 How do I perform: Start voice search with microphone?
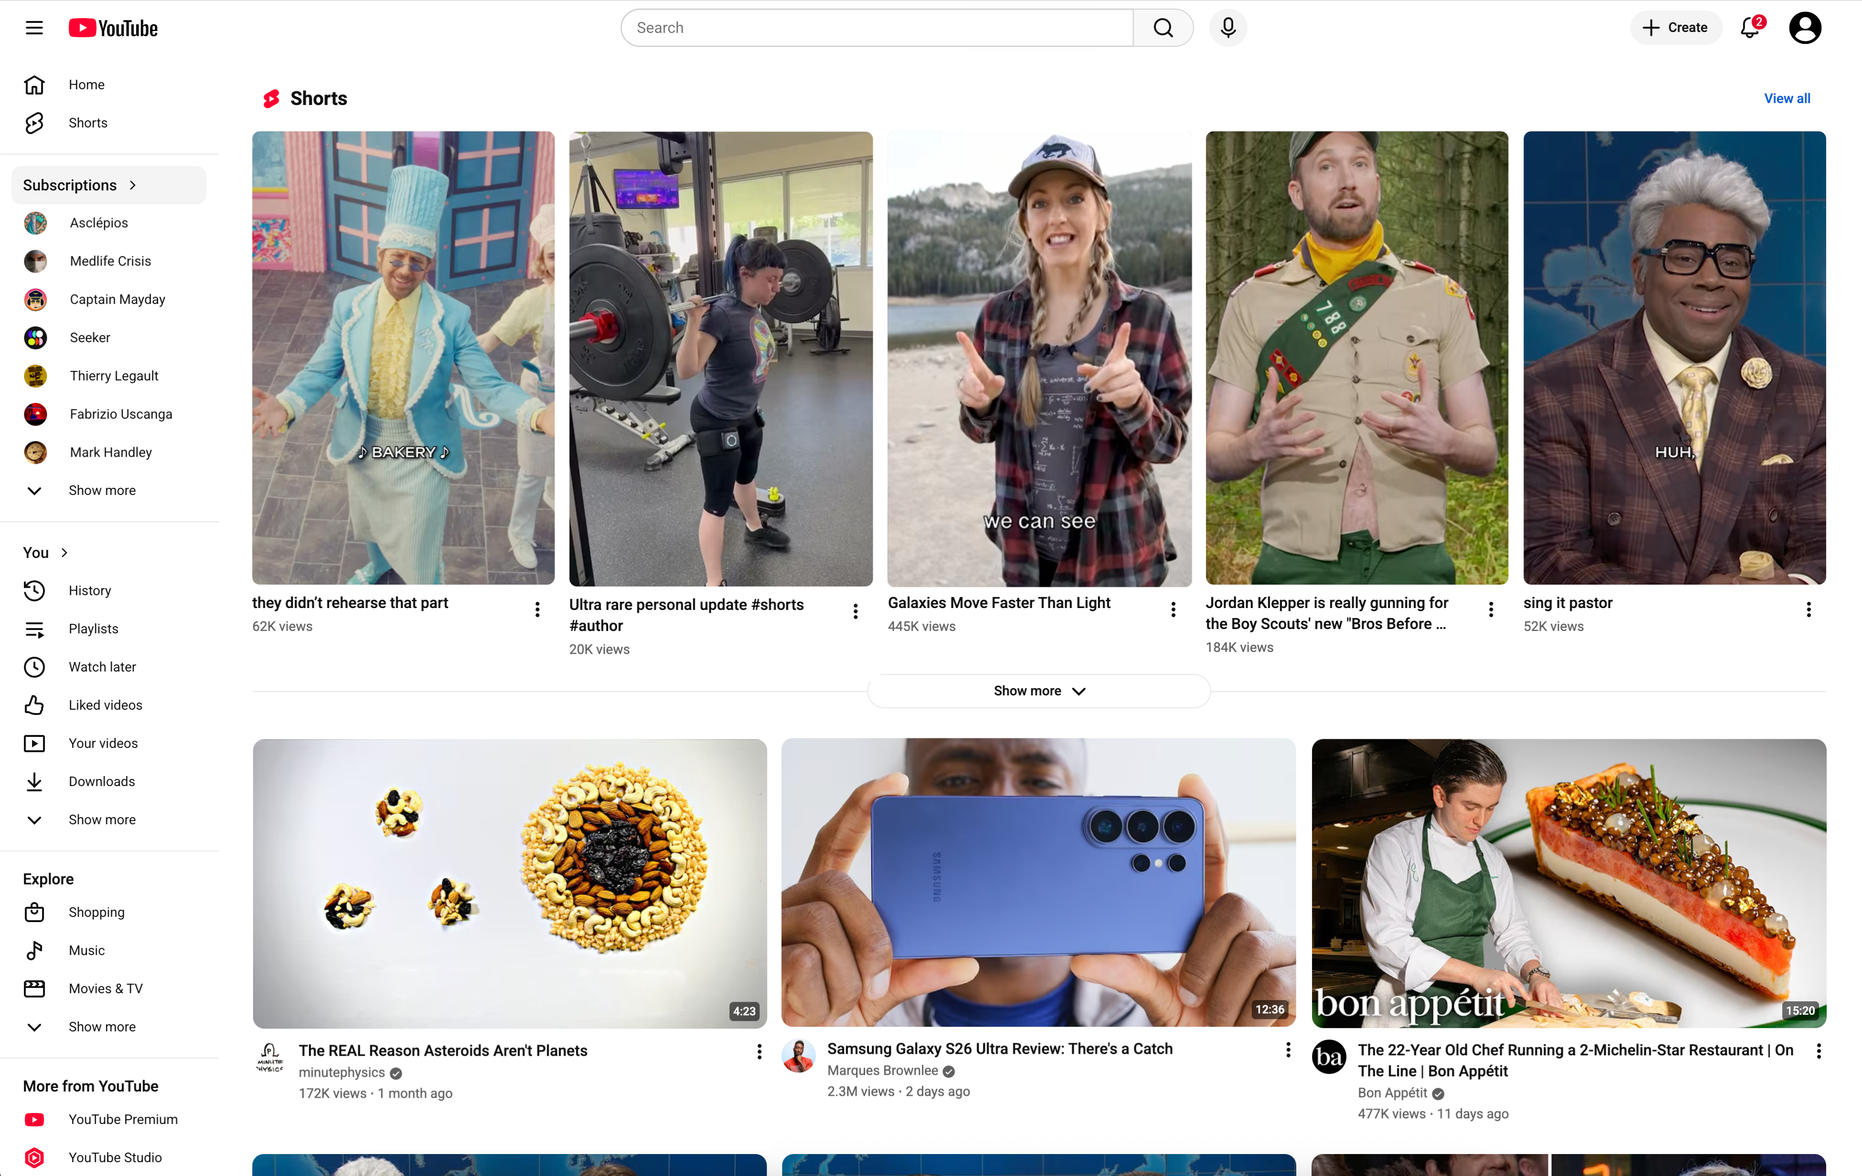1228,28
